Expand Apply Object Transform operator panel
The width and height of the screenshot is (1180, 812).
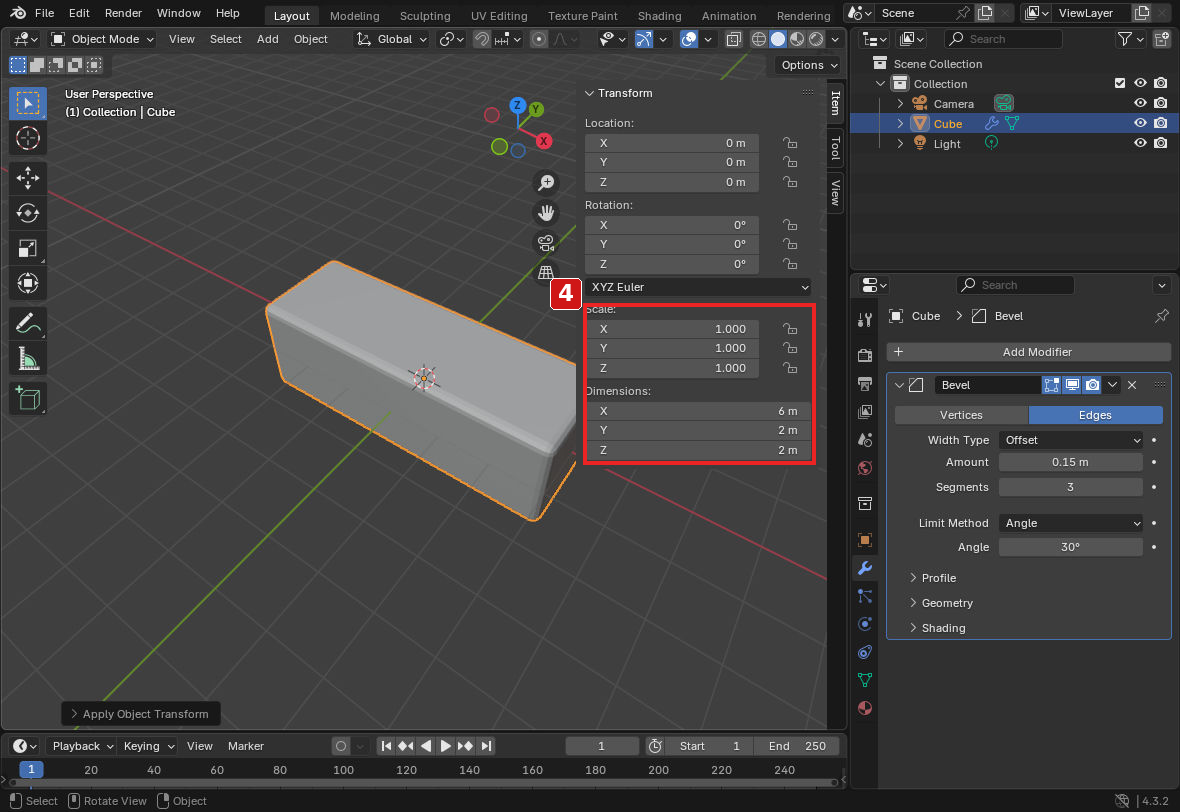coord(141,714)
